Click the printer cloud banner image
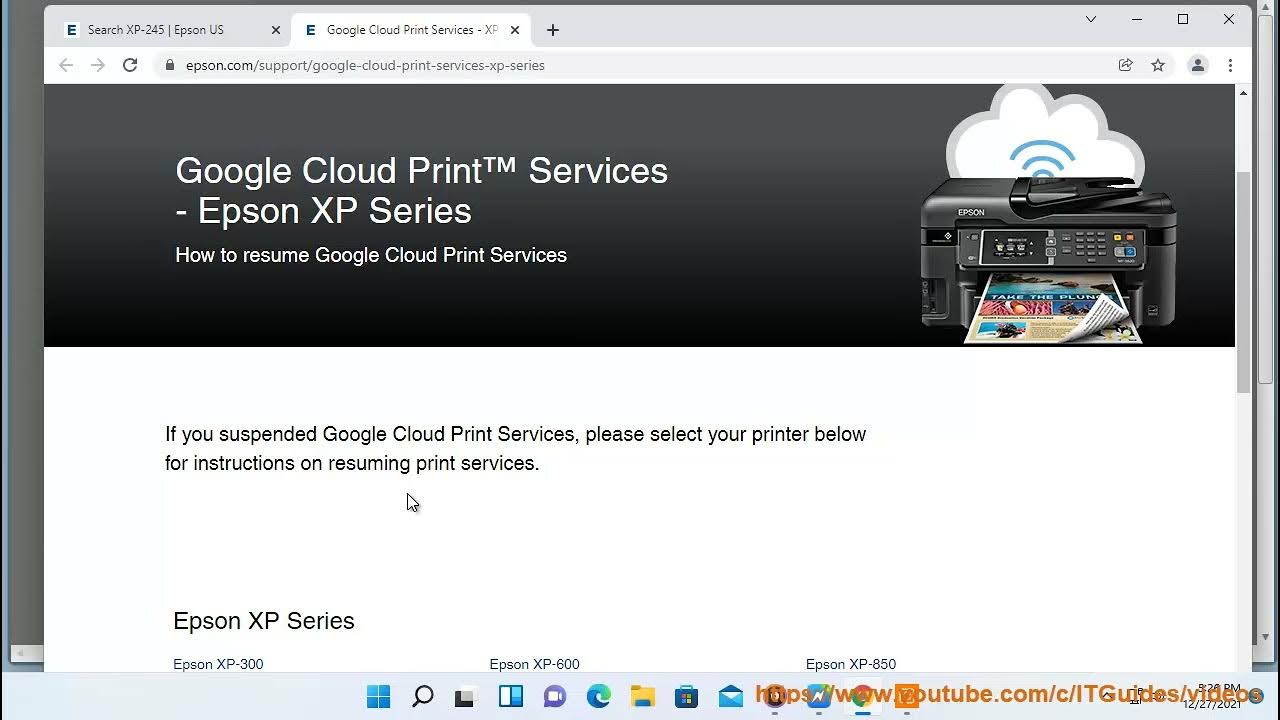This screenshot has height=720, width=1280. click(1048, 215)
